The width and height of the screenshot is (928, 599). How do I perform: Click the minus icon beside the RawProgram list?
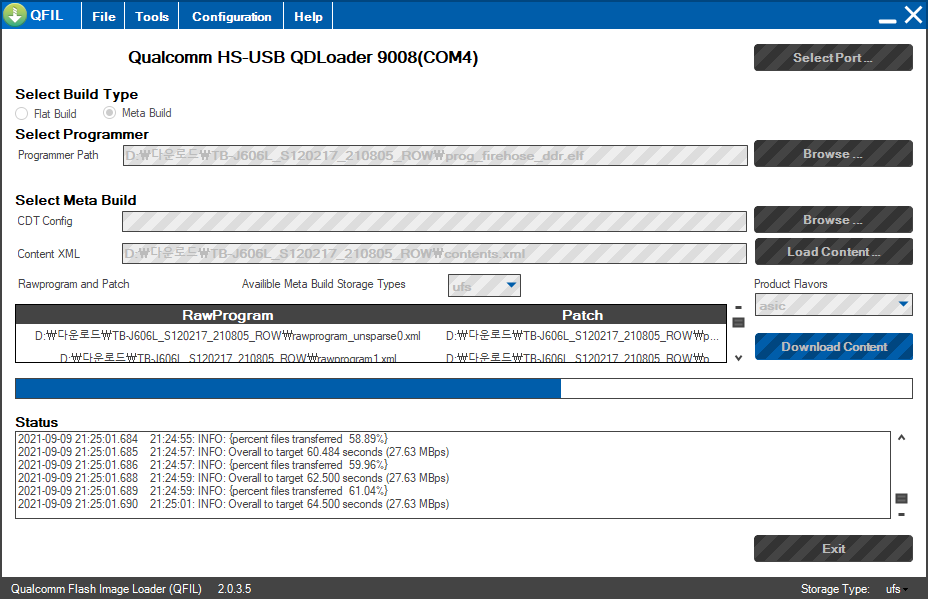[738, 308]
